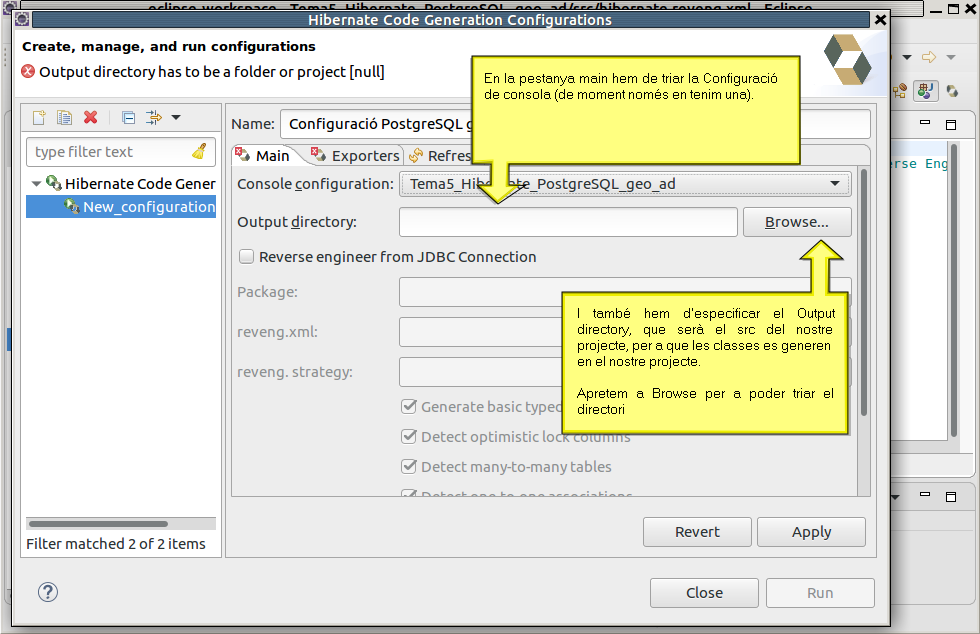Open the forward history dropdown in Eclipse toolbar
The width and height of the screenshot is (980, 634).
(x=951, y=58)
